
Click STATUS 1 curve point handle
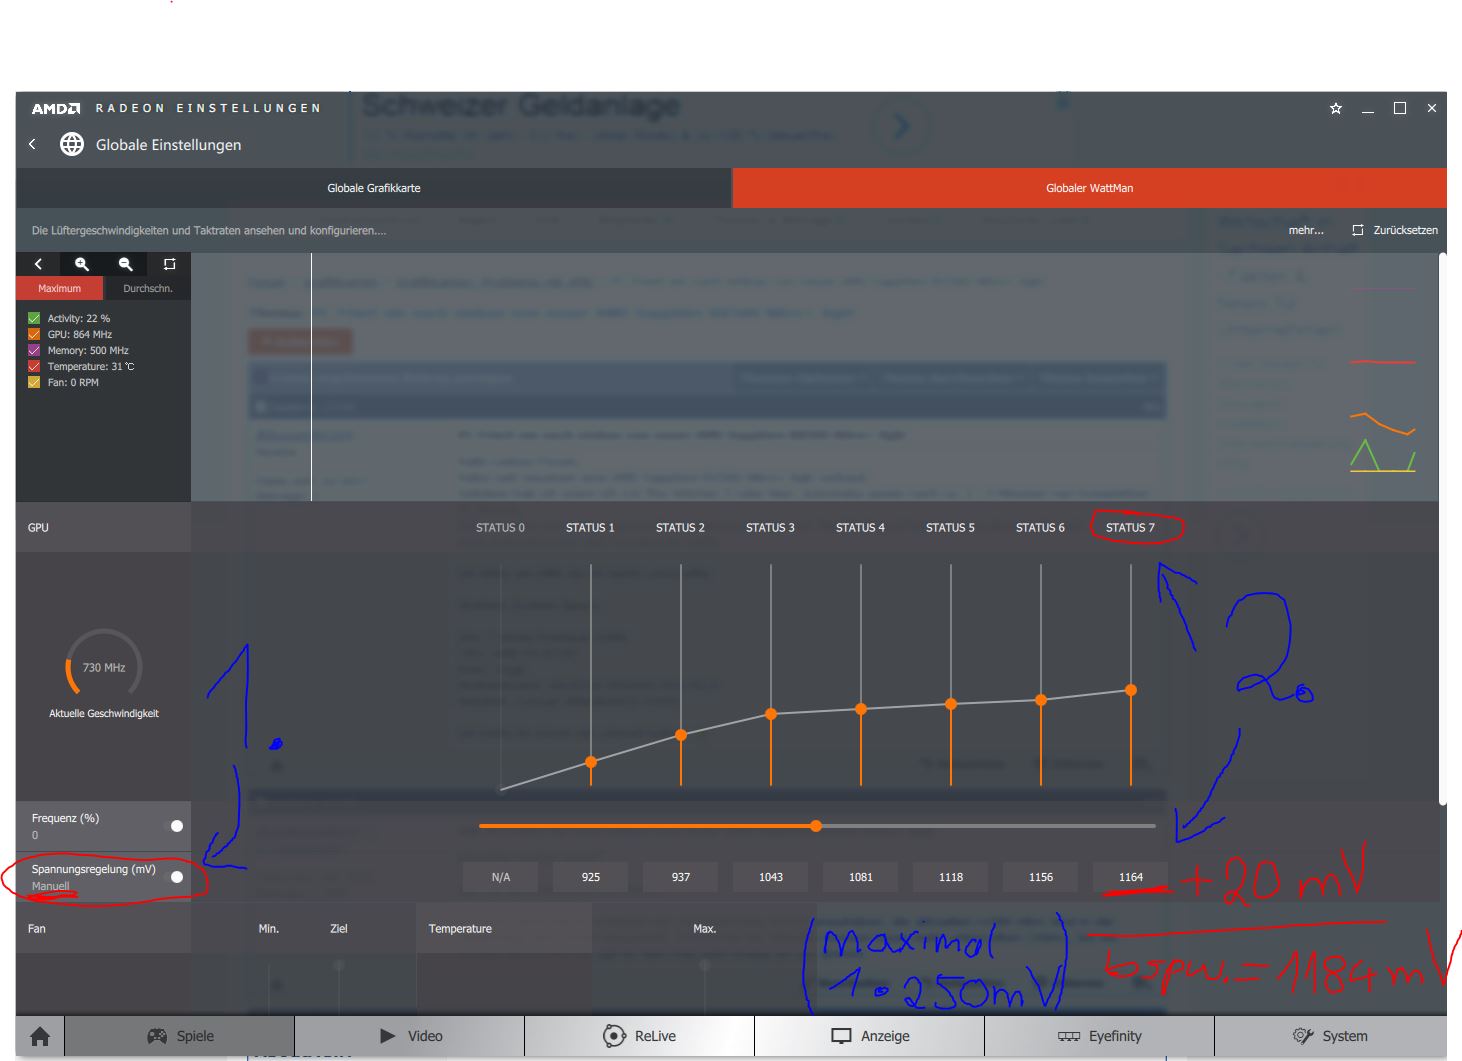point(591,762)
